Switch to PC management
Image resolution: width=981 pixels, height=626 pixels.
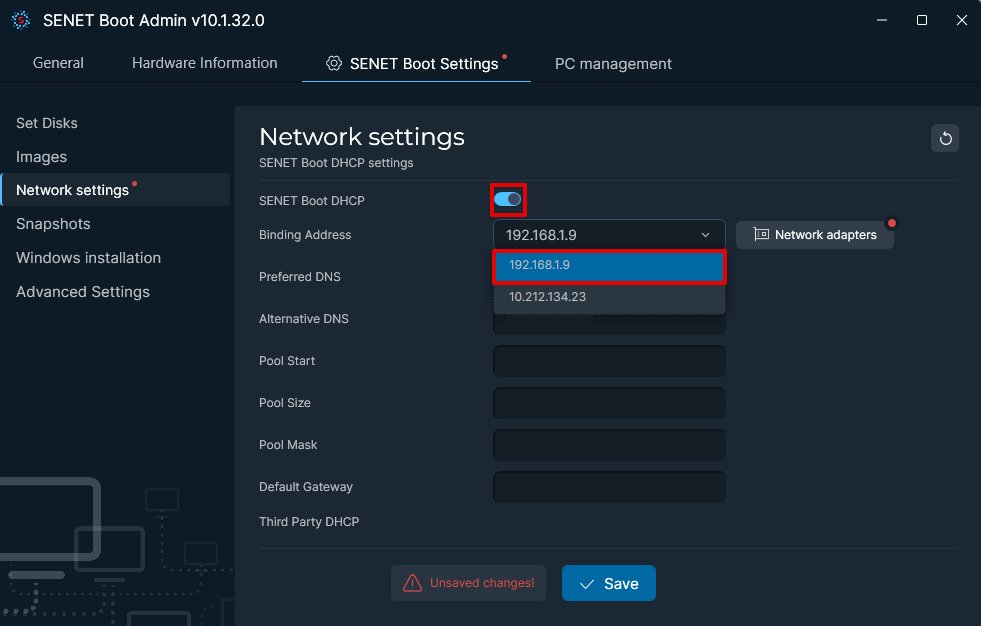pyautogui.click(x=613, y=63)
